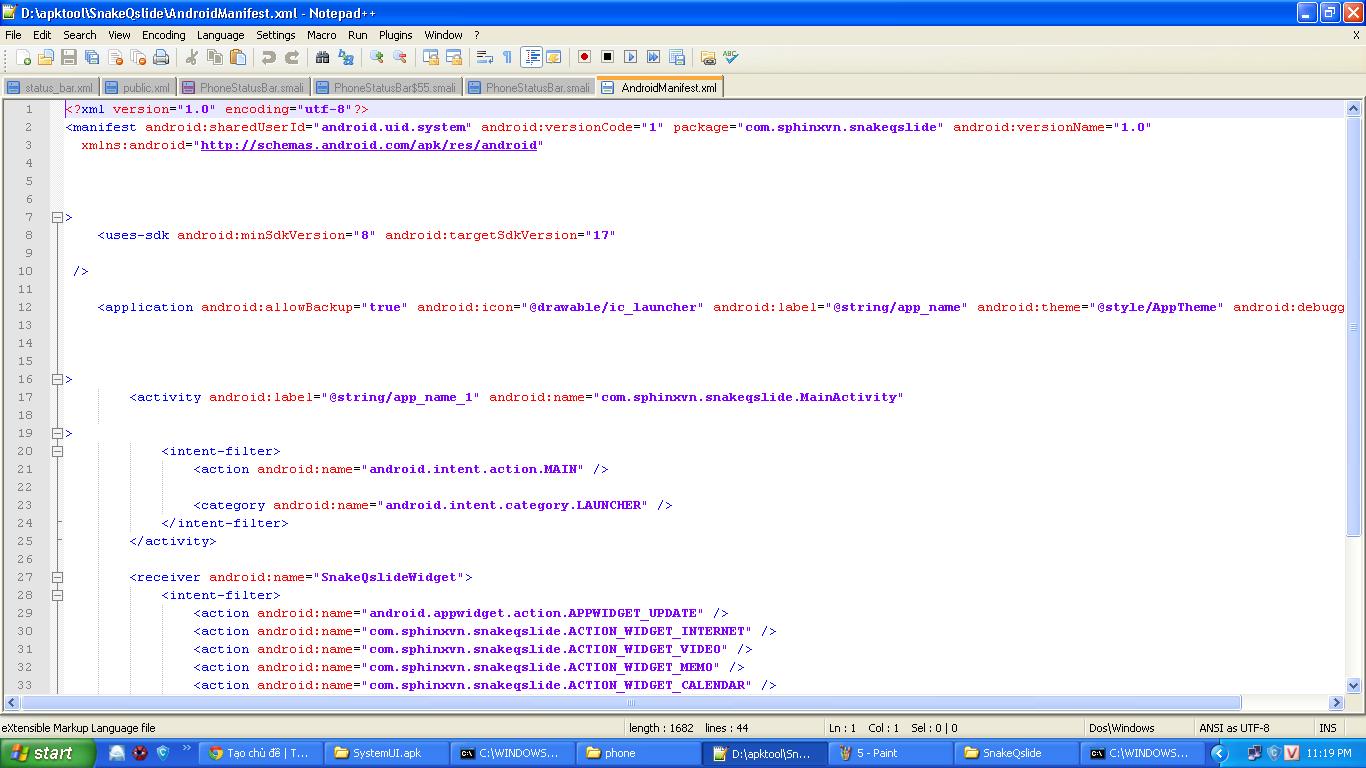Switch to the PhoneStatusBar$55.smali tab
The width and height of the screenshot is (1366, 768).
(387, 88)
